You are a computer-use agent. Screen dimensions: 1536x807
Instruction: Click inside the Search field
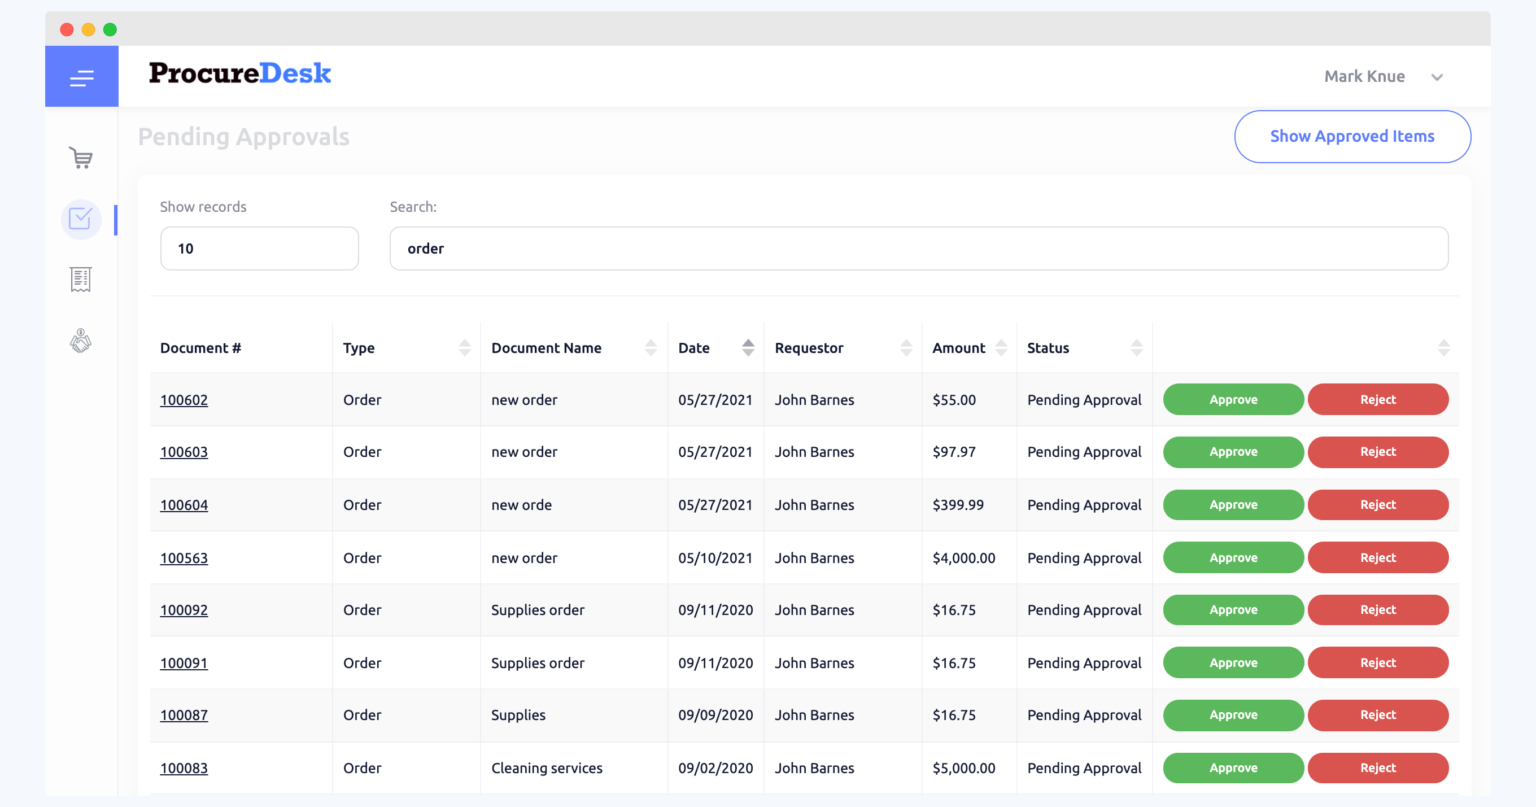point(919,248)
